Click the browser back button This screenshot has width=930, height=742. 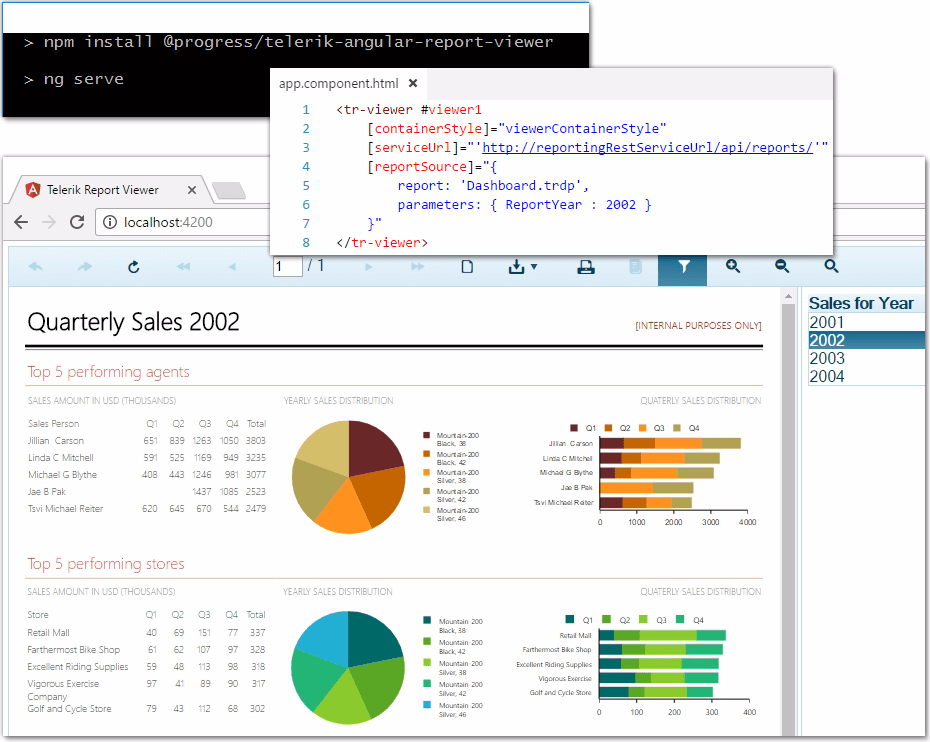[23, 224]
